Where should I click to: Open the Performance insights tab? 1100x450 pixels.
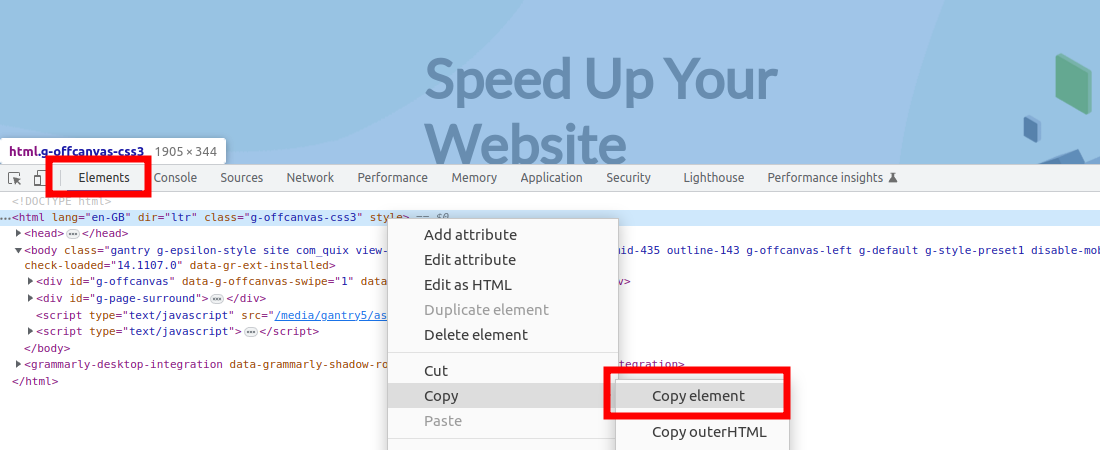point(825,178)
